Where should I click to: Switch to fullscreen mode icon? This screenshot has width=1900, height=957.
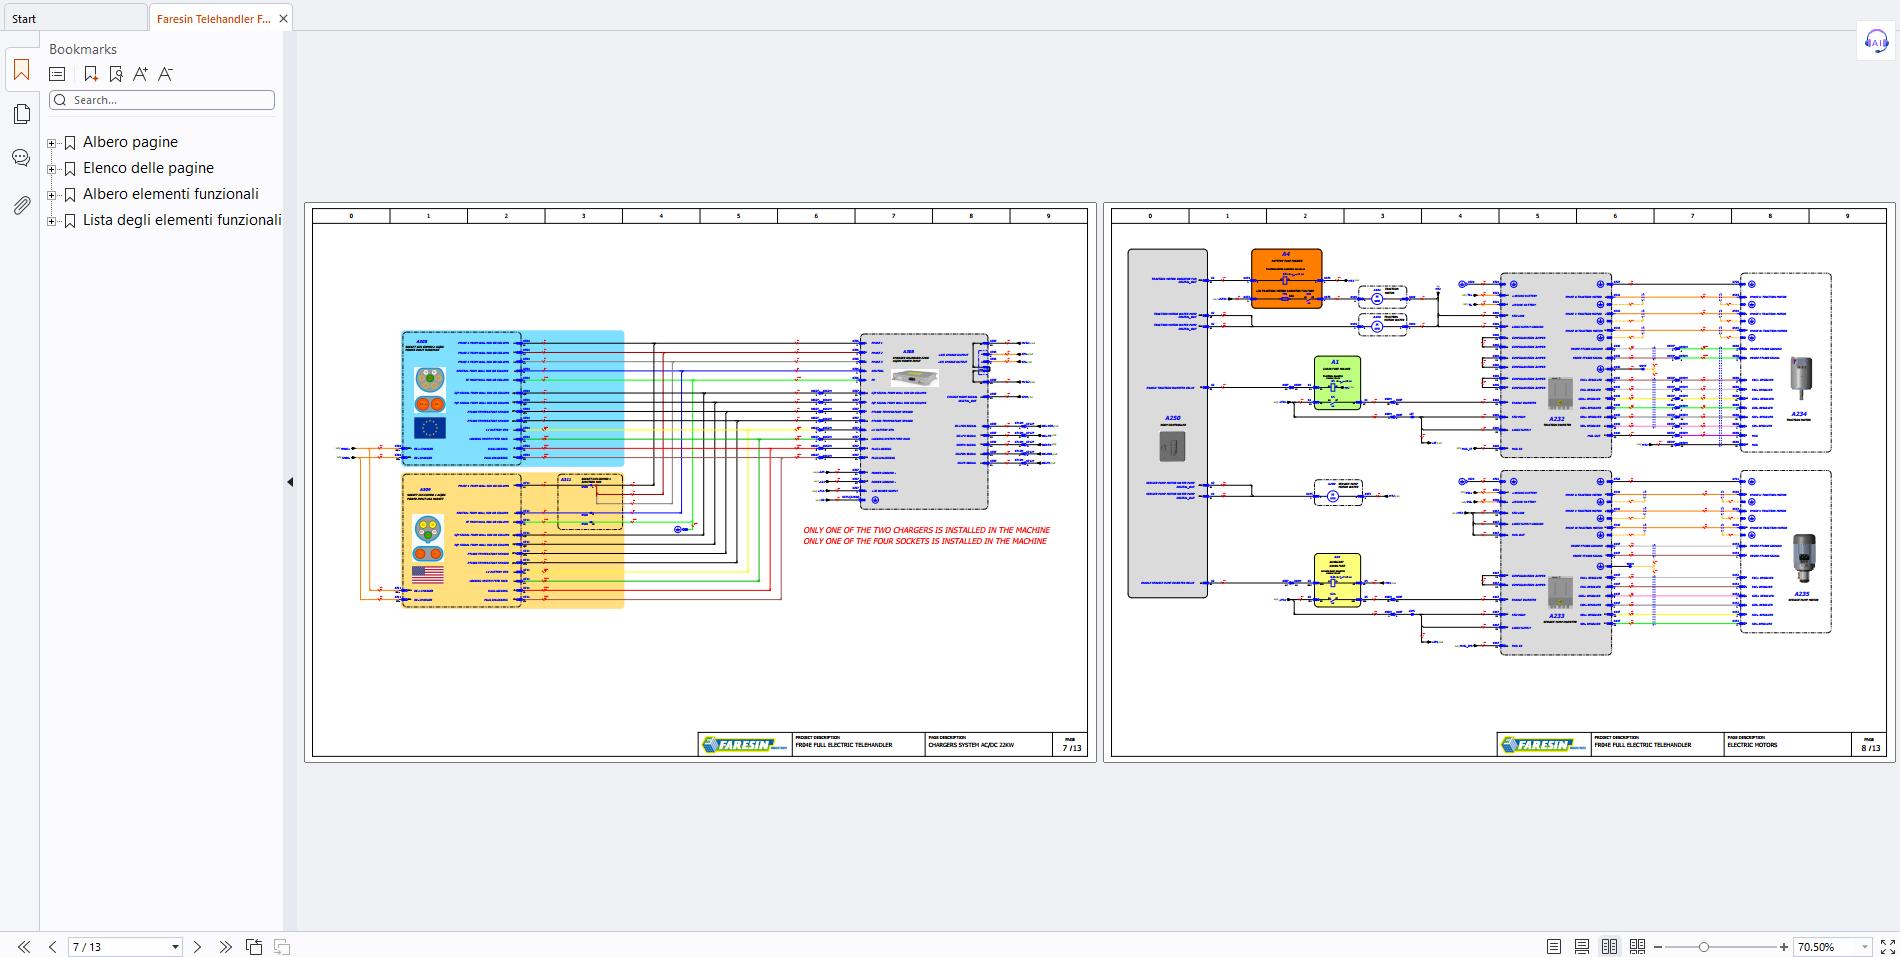1888,946
